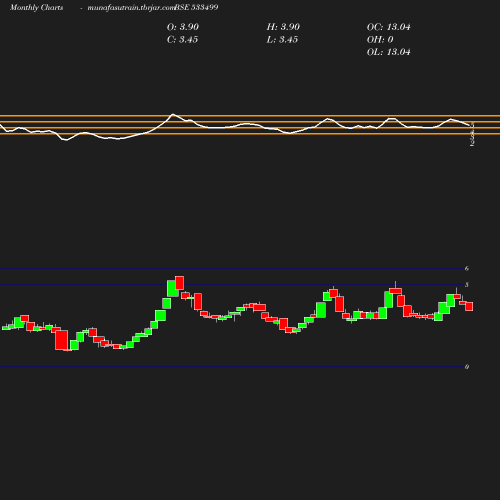Image resolution: width=500 pixels, height=500 pixels.
Task: Click the 'OH: 0' reading
Action: pos(380,39)
